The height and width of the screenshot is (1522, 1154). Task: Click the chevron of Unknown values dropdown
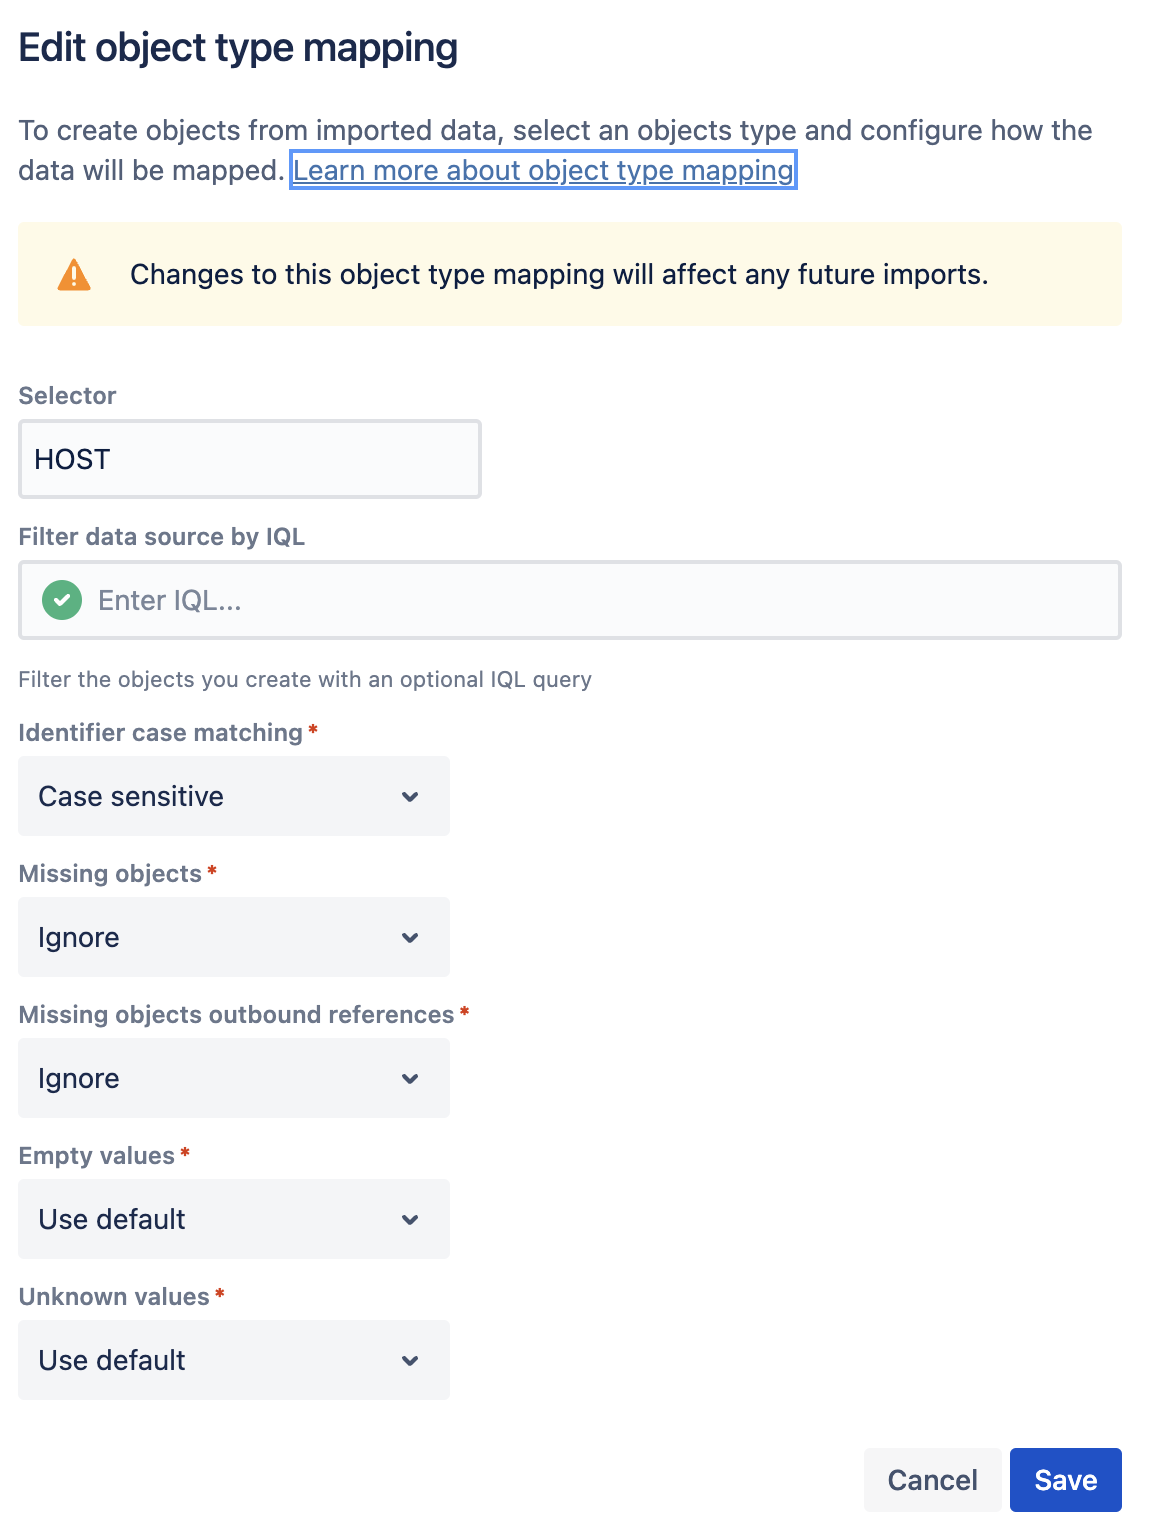pyautogui.click(x=410, y=1361)
